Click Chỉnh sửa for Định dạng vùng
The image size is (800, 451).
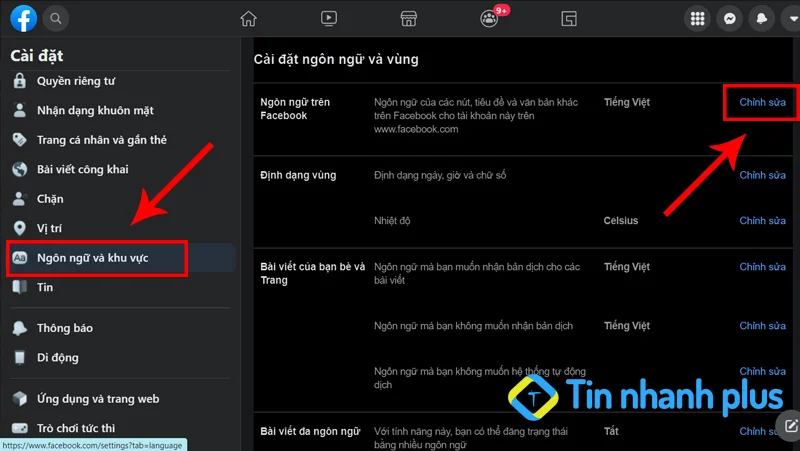coord(762,175)
